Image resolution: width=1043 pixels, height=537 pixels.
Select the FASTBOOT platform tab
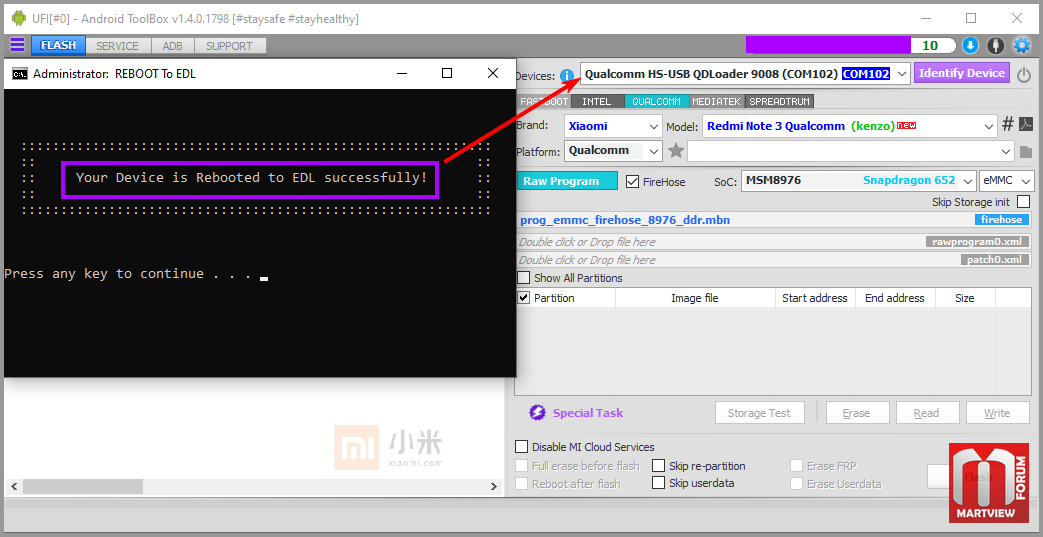click(544, 102)
